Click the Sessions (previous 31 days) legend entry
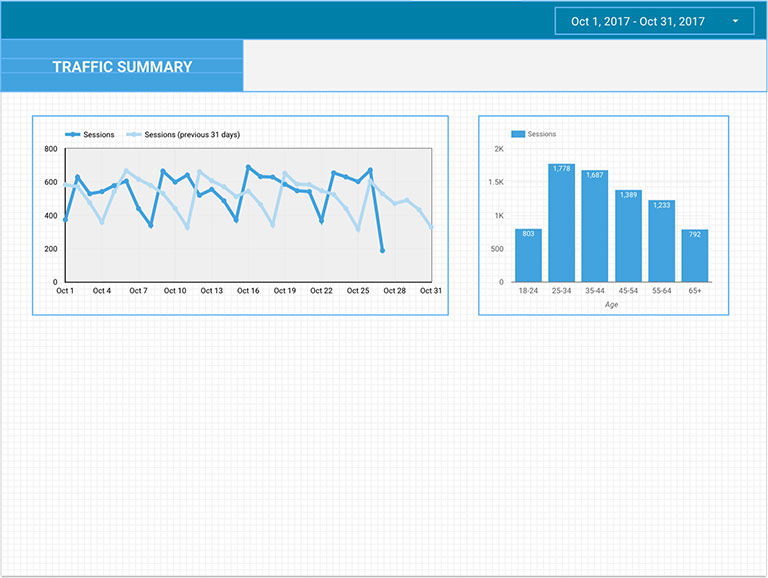This screenshot has width=768, height=578. (x=183, y=134)
